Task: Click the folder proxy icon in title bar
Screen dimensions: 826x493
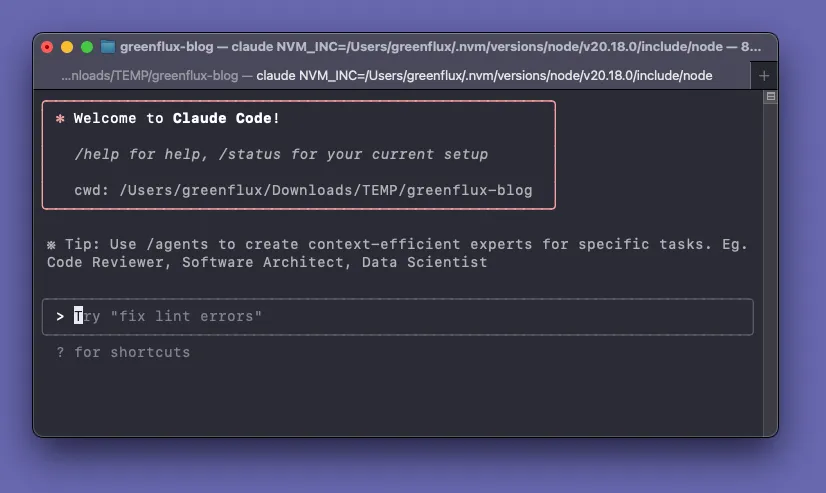Action: (x=108, y=47)
